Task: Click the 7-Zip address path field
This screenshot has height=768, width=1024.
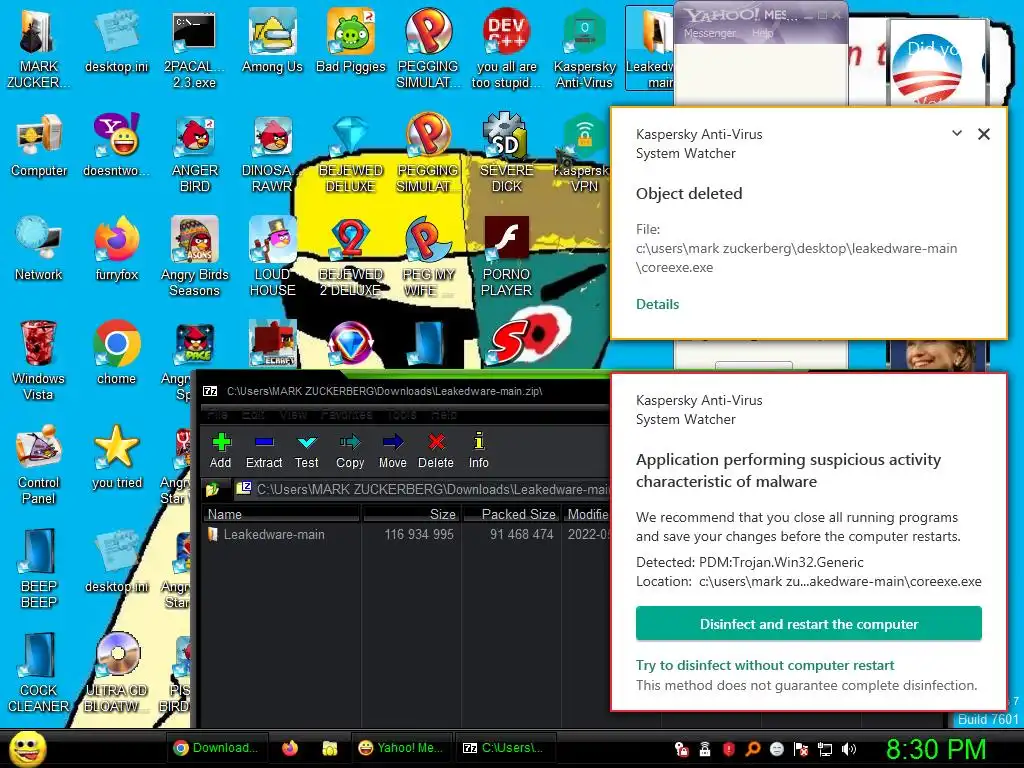Action: coord(422,489)
